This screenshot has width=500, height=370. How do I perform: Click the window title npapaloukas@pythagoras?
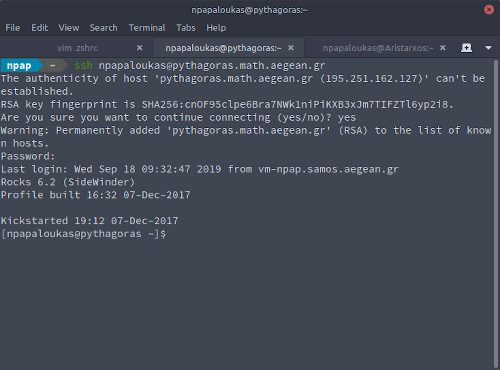[x=249, y=10]
